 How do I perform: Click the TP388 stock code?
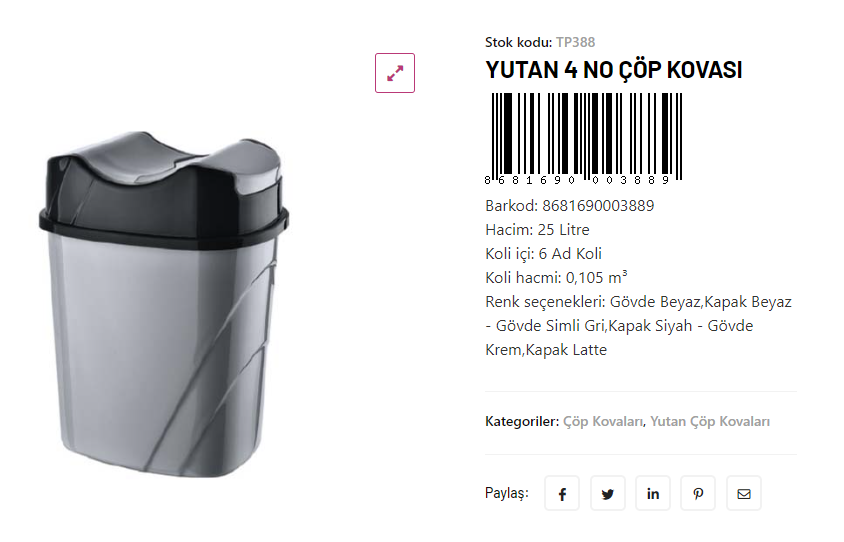(x=575, y=42)
